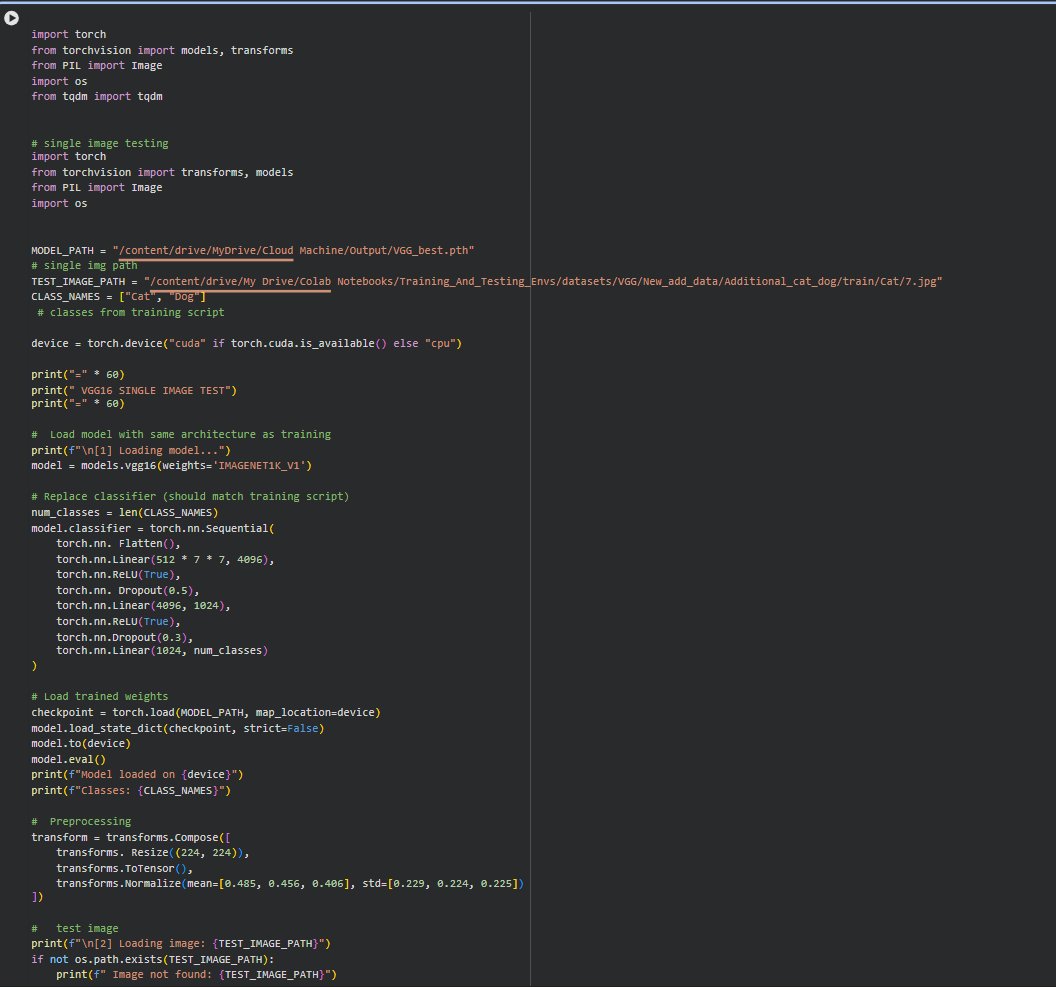Click the 'model.eval()' line
1056x987 pixels.
(x=69, y=759)
